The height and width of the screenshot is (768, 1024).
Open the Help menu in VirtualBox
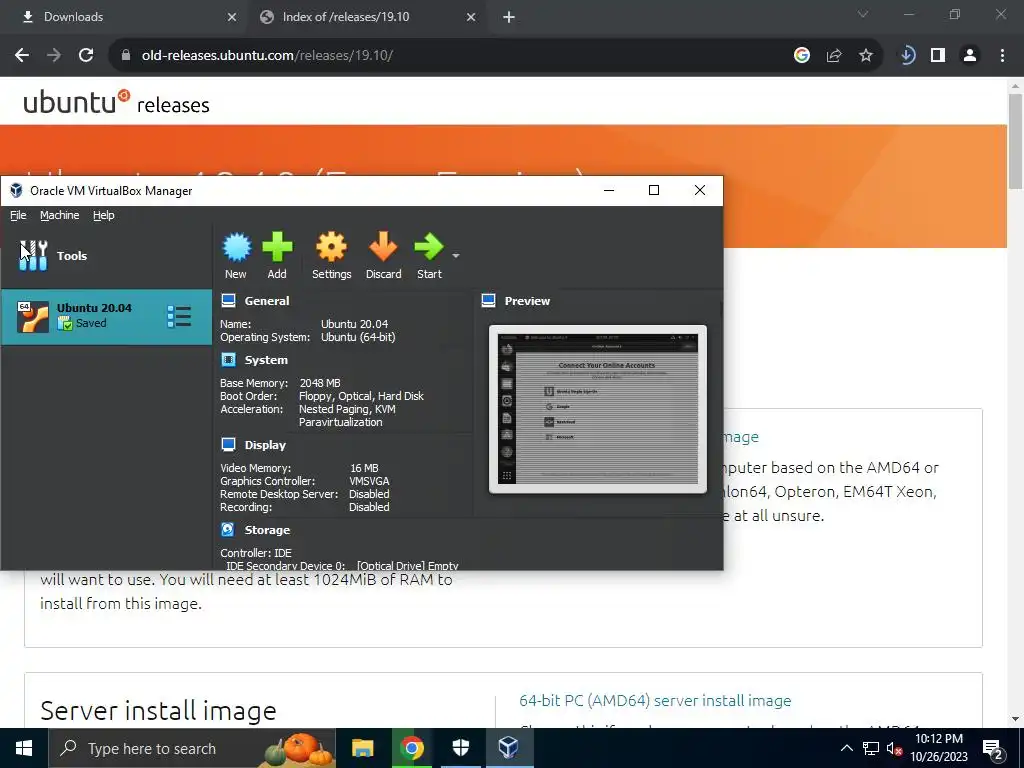coord(103,215)
